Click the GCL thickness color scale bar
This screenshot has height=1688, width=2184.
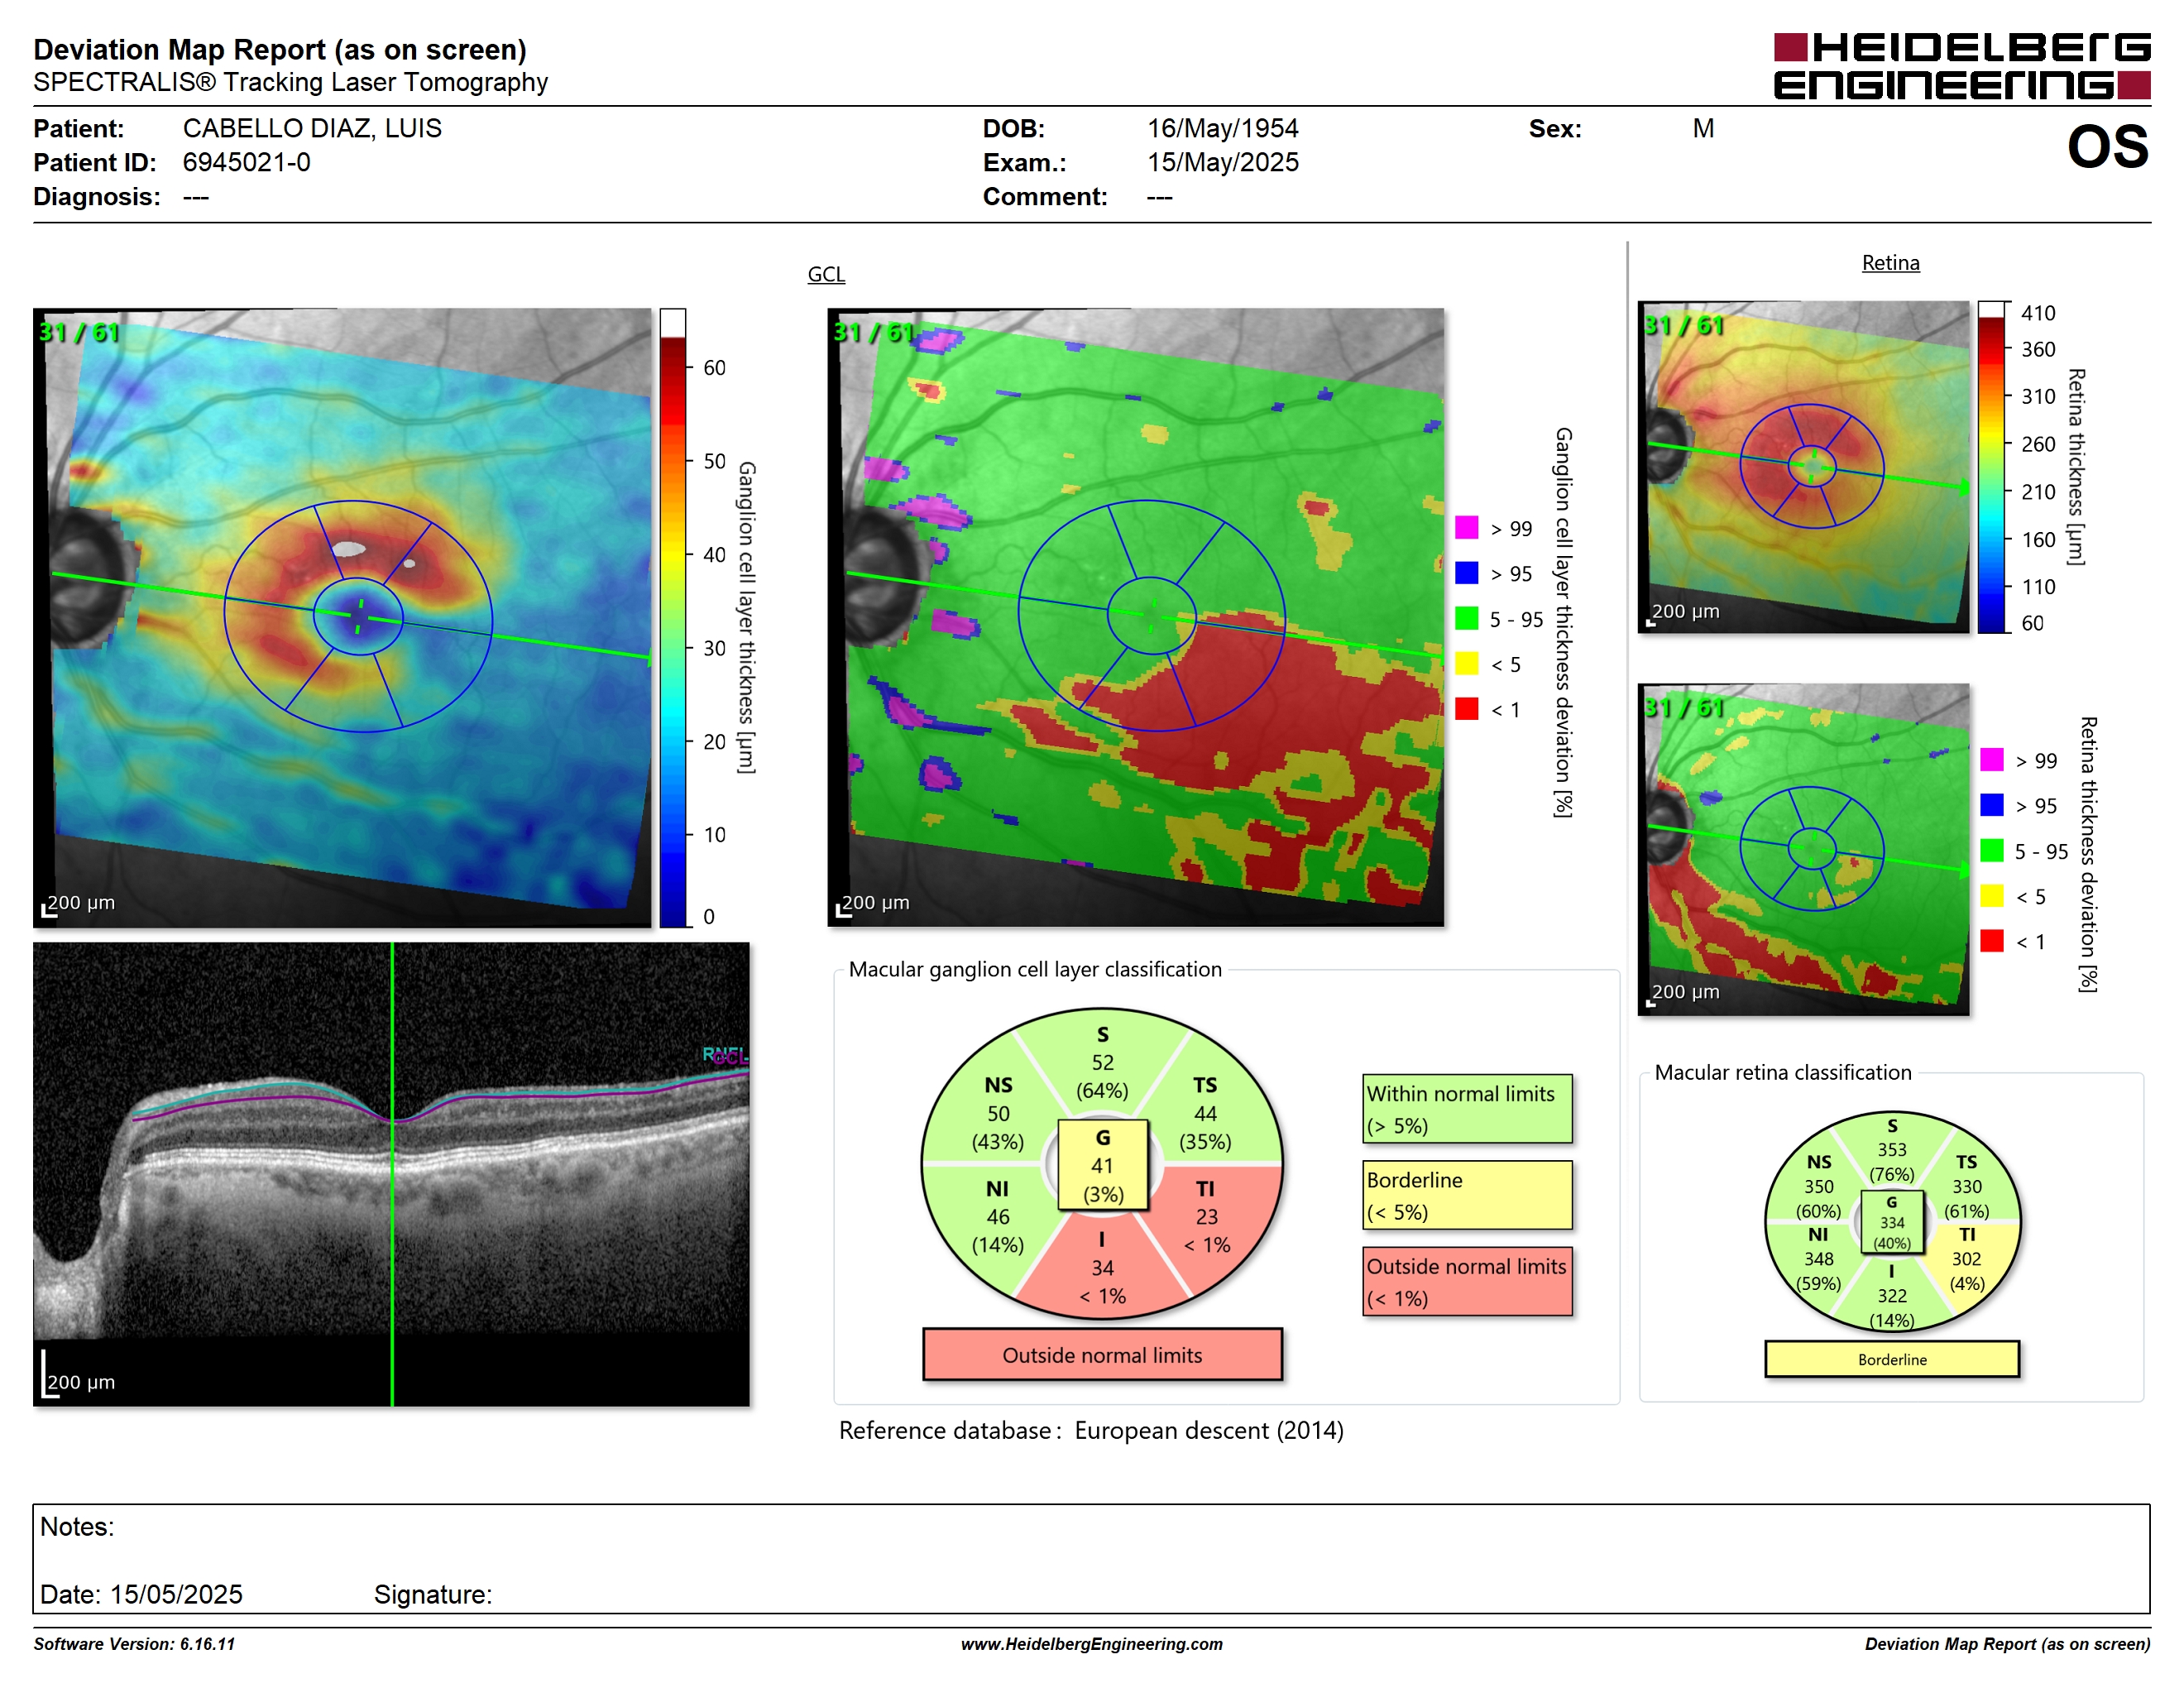(673, 617)
